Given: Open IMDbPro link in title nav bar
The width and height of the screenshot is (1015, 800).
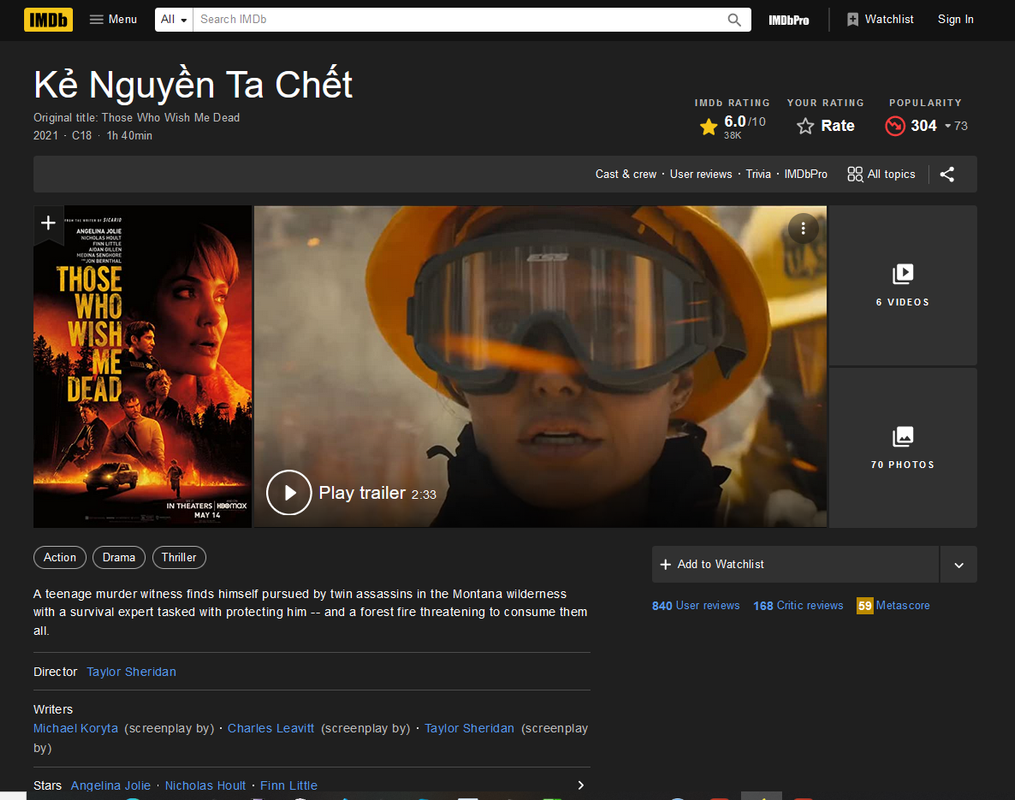Looking at the screenshot, I should (x=805, y=174).
